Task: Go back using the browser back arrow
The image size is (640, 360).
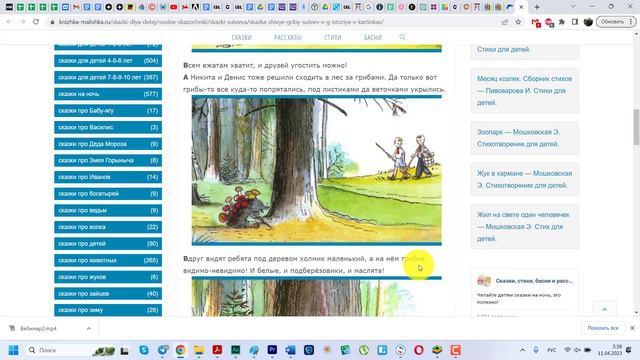Action: 9,22
